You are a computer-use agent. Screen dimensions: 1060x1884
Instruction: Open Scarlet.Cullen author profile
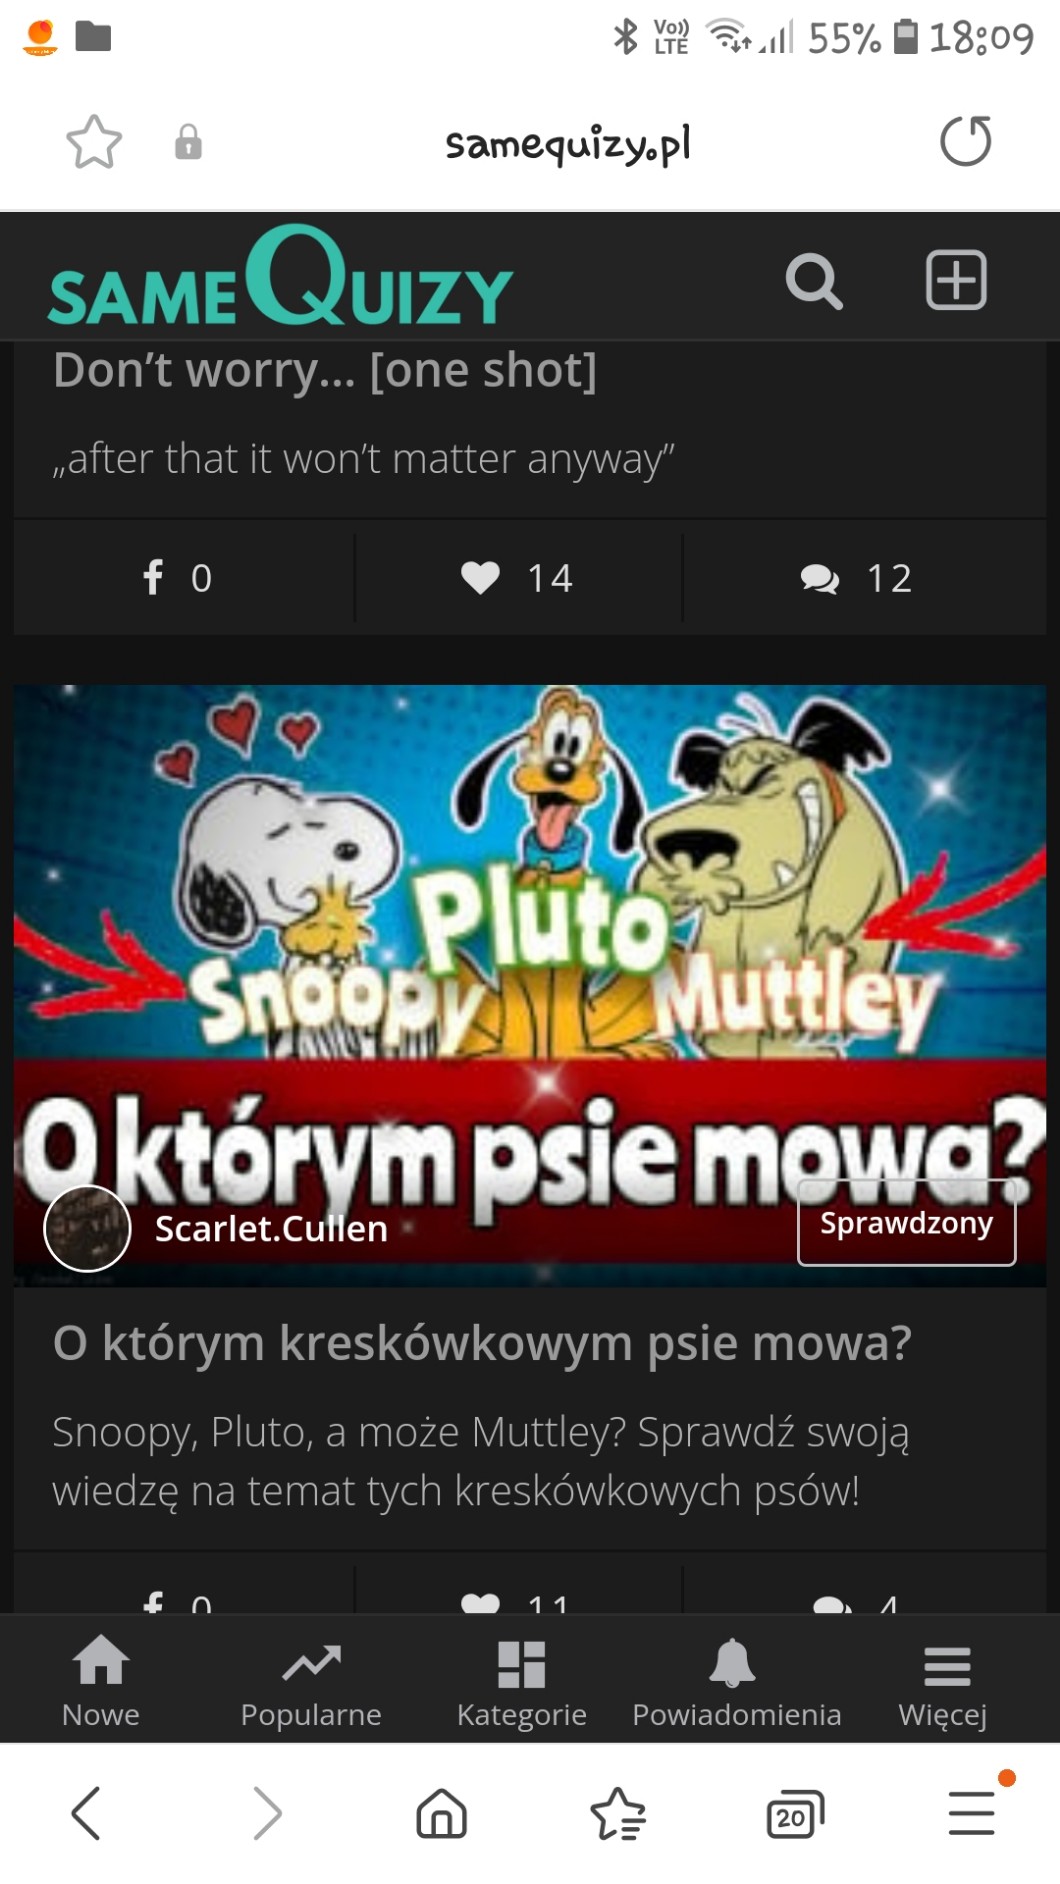pos(271,1229)
